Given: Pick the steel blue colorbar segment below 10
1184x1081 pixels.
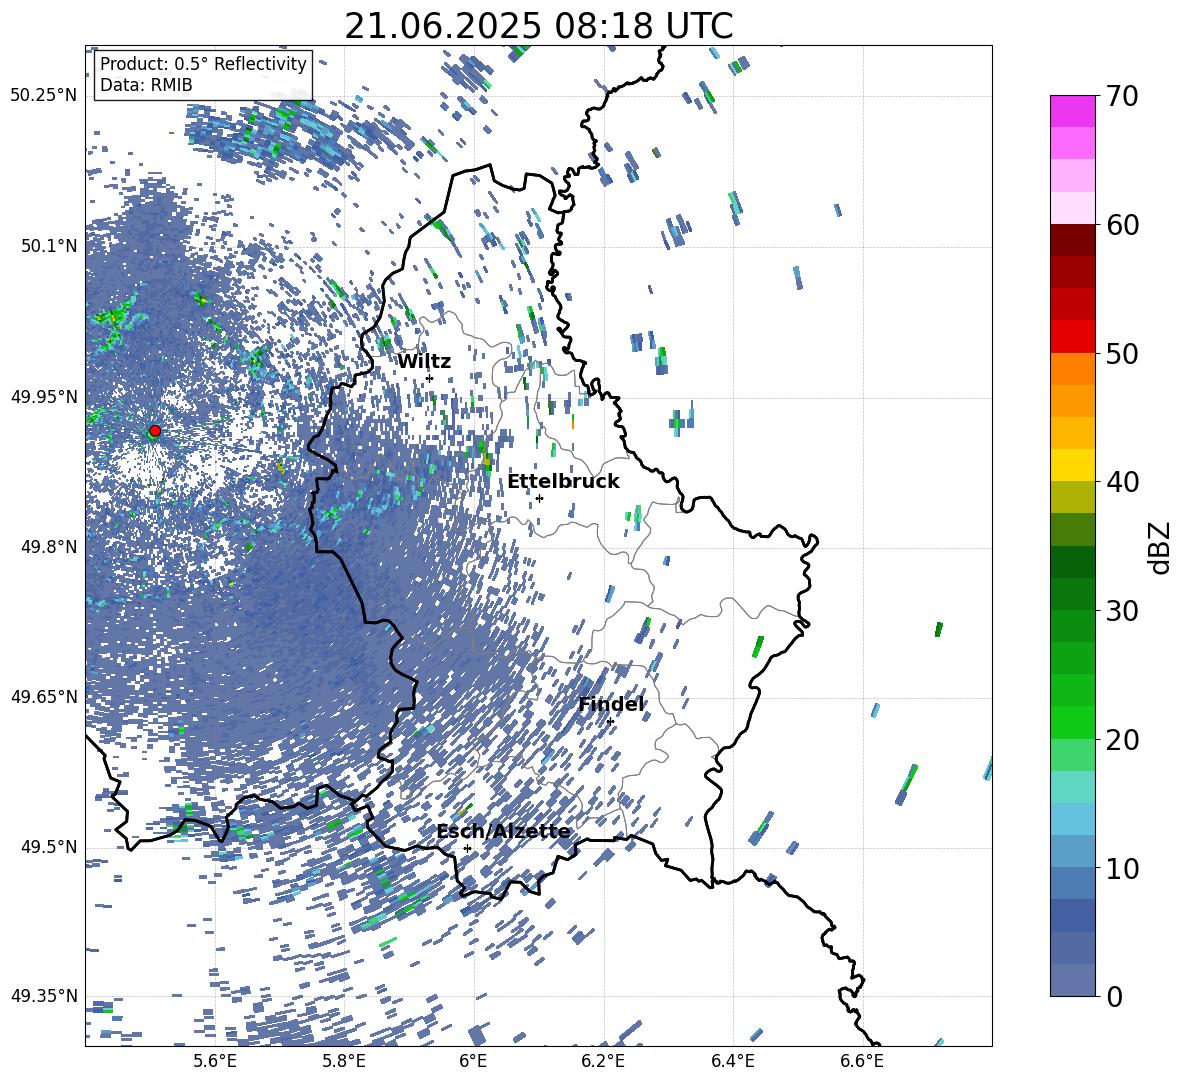Looking at the screenshot, I should (x=1072, y=883).
